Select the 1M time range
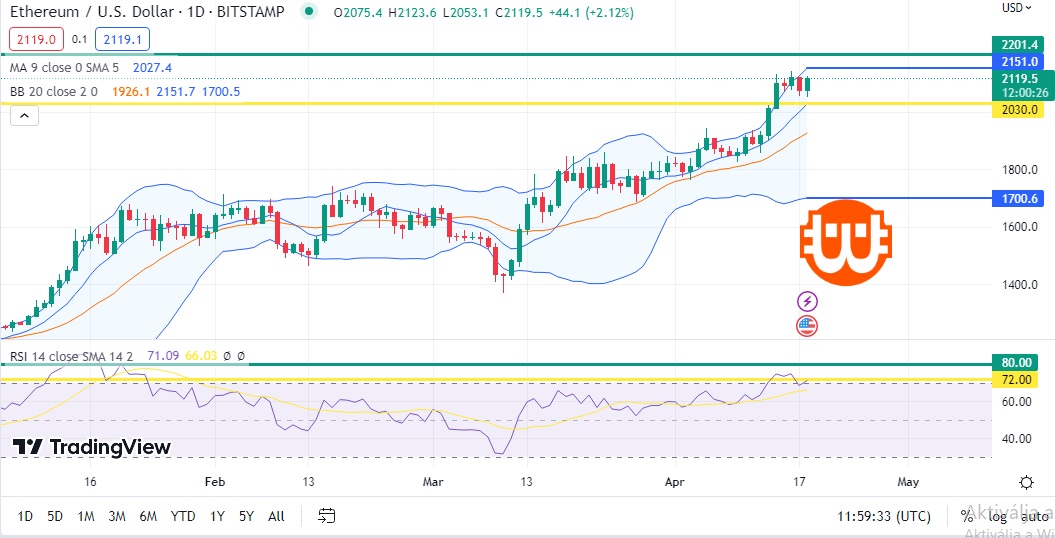Viewport: 1055px width, 538px height. pyautogui.click(x=85, y=516)
